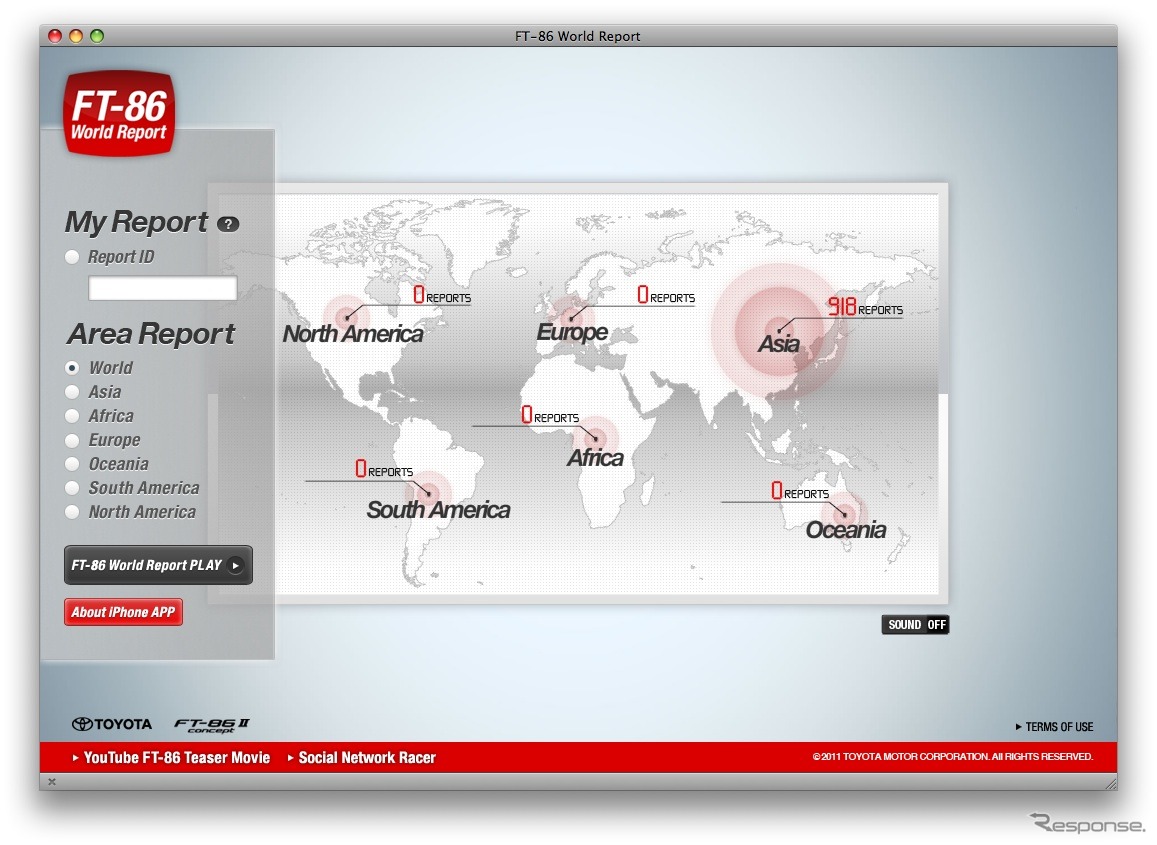Image resolution: width=1157 pixels, height=845 pixels.
Task: Click the Oceania map label
Action: (846, 530)
